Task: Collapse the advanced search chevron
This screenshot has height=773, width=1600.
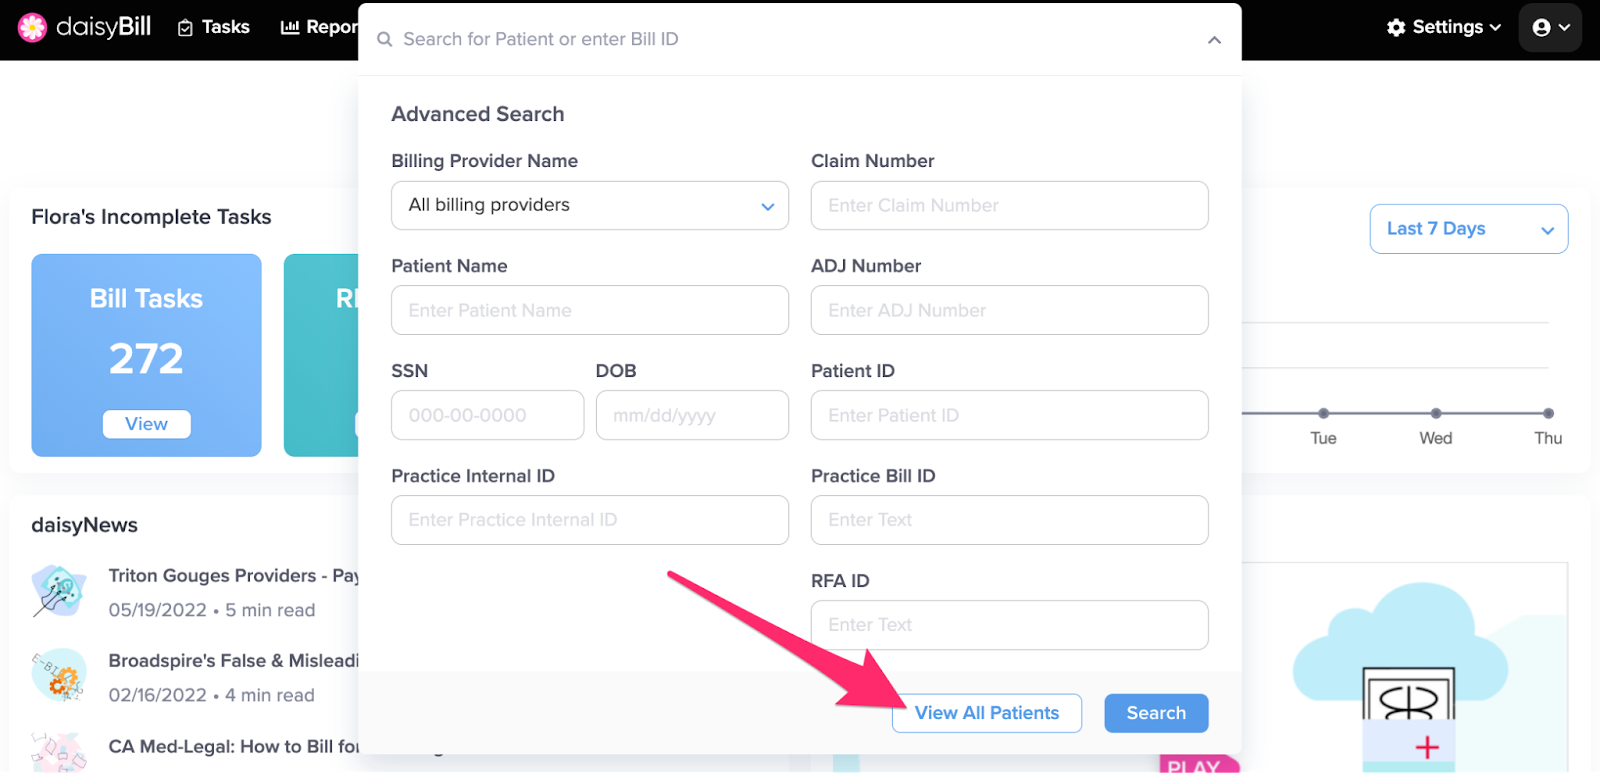Action: coord(1214,40)
